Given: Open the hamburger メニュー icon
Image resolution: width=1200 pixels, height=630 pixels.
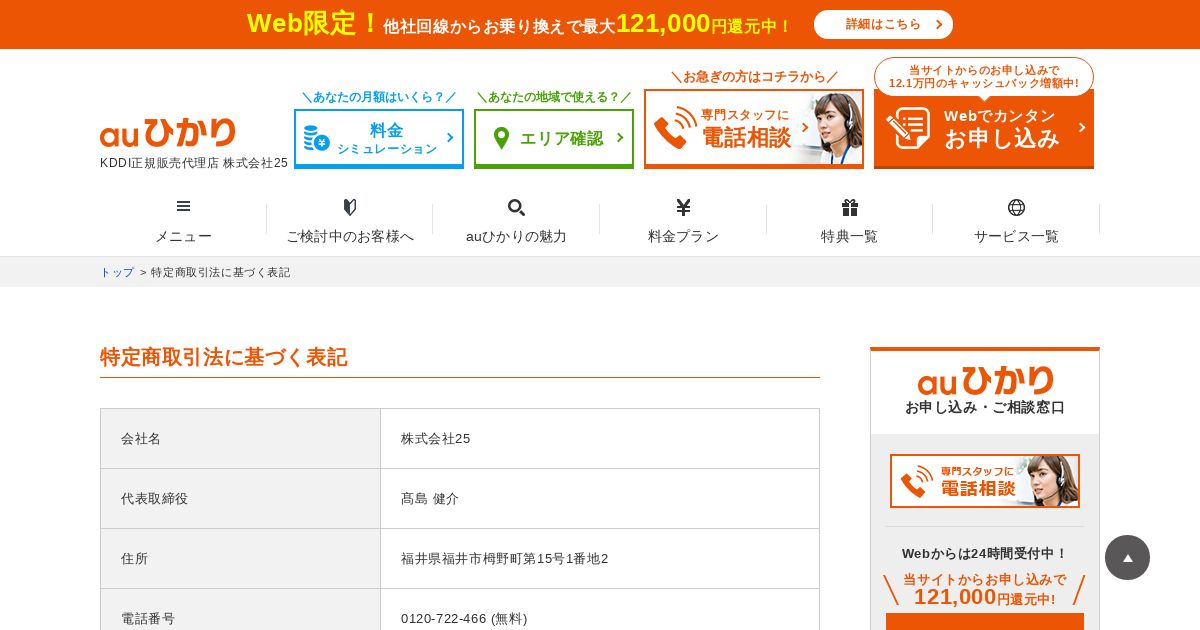Looking at the screenshot, I should coord(183,206).
